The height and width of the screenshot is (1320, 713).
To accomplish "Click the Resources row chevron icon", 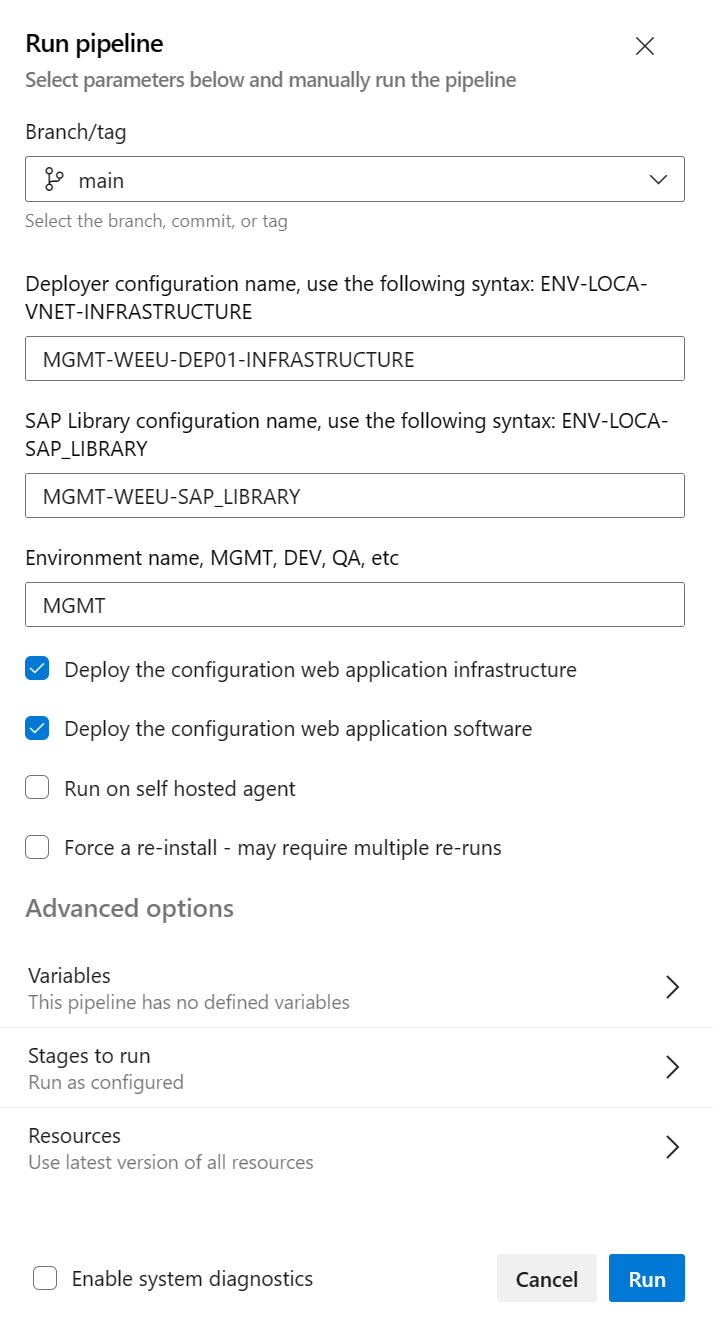I will 672,1147.
